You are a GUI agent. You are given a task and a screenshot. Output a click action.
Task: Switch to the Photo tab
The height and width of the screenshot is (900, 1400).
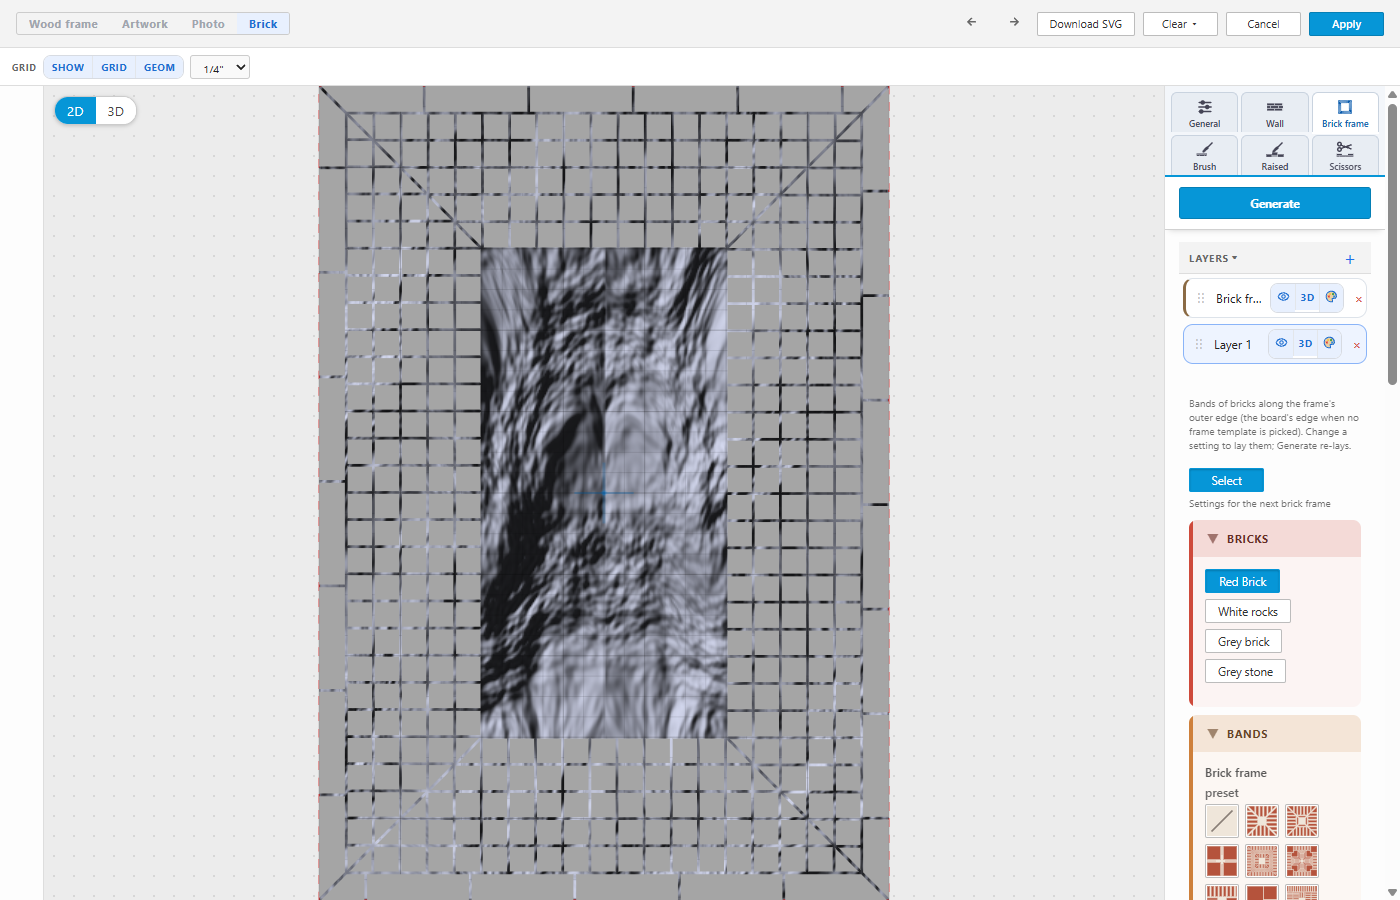[x=208, y=24]
